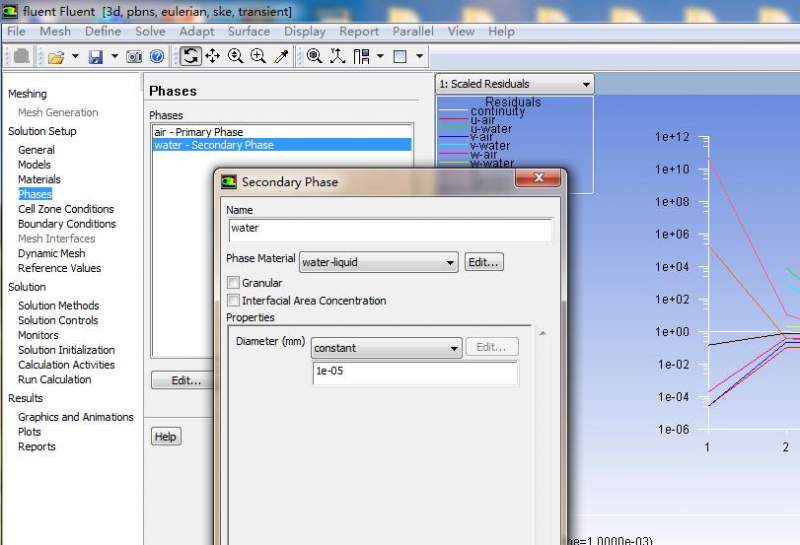Select water - Secondary Phase in list
The image size is (800, 545).
pyautogui.click(x=282, y=145)
